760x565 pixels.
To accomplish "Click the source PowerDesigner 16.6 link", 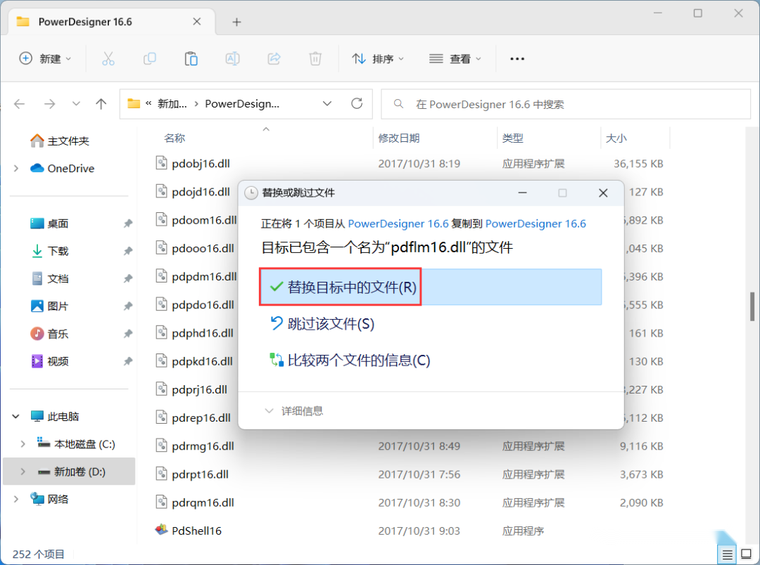I will [398, 223].
